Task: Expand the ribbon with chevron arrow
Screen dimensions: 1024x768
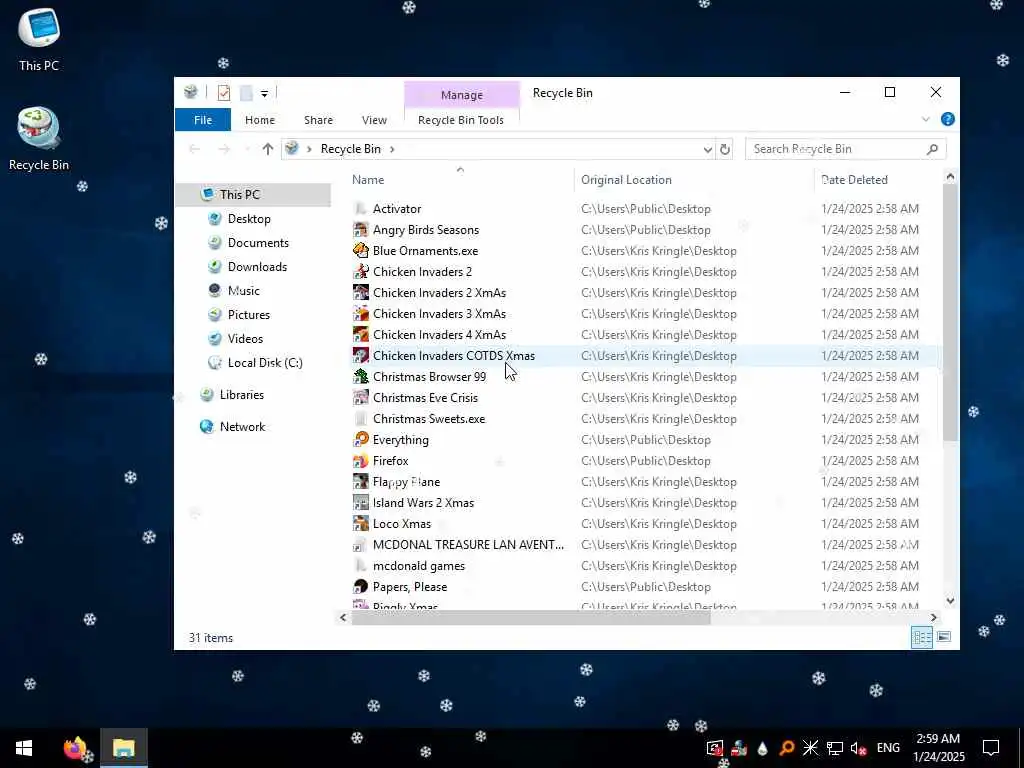Action: point(925,120)
